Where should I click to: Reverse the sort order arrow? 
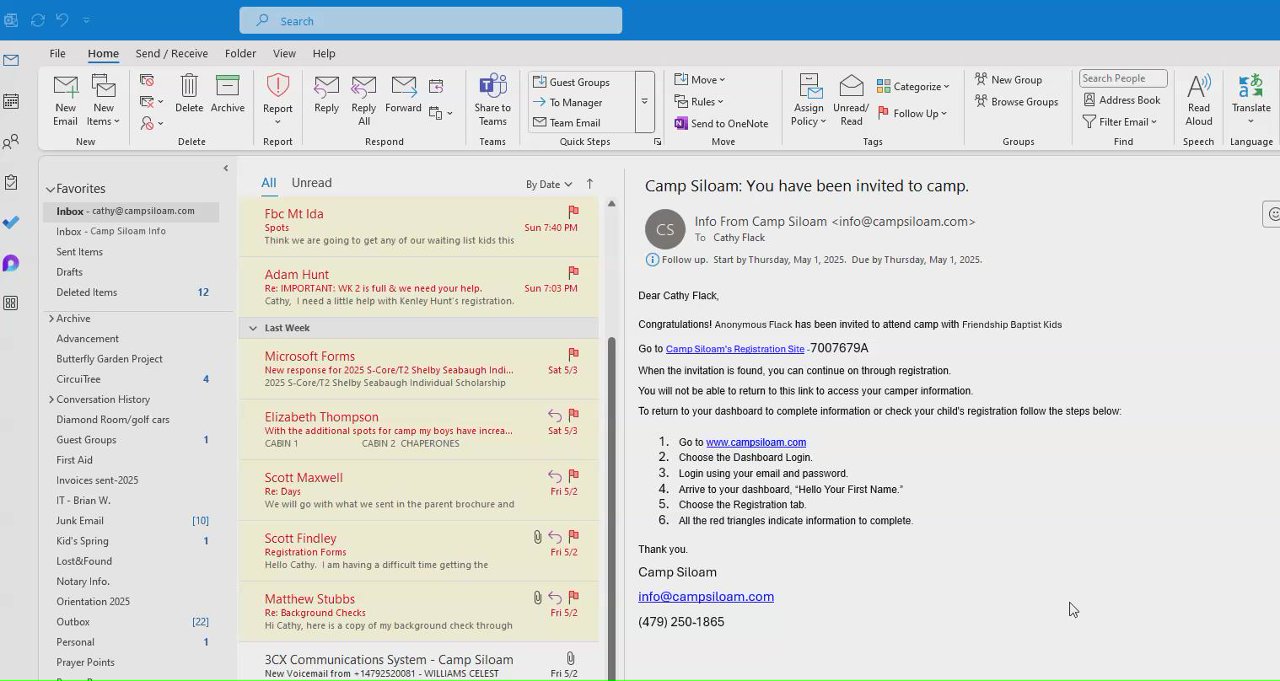(590, 184)
